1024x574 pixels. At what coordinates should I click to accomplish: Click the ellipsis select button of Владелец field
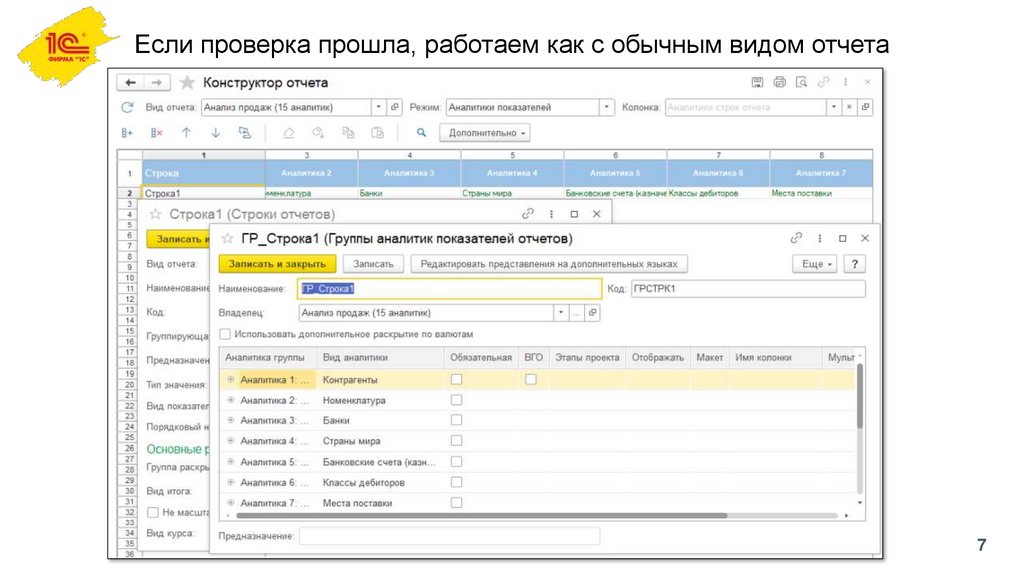[x=576, y=313]
